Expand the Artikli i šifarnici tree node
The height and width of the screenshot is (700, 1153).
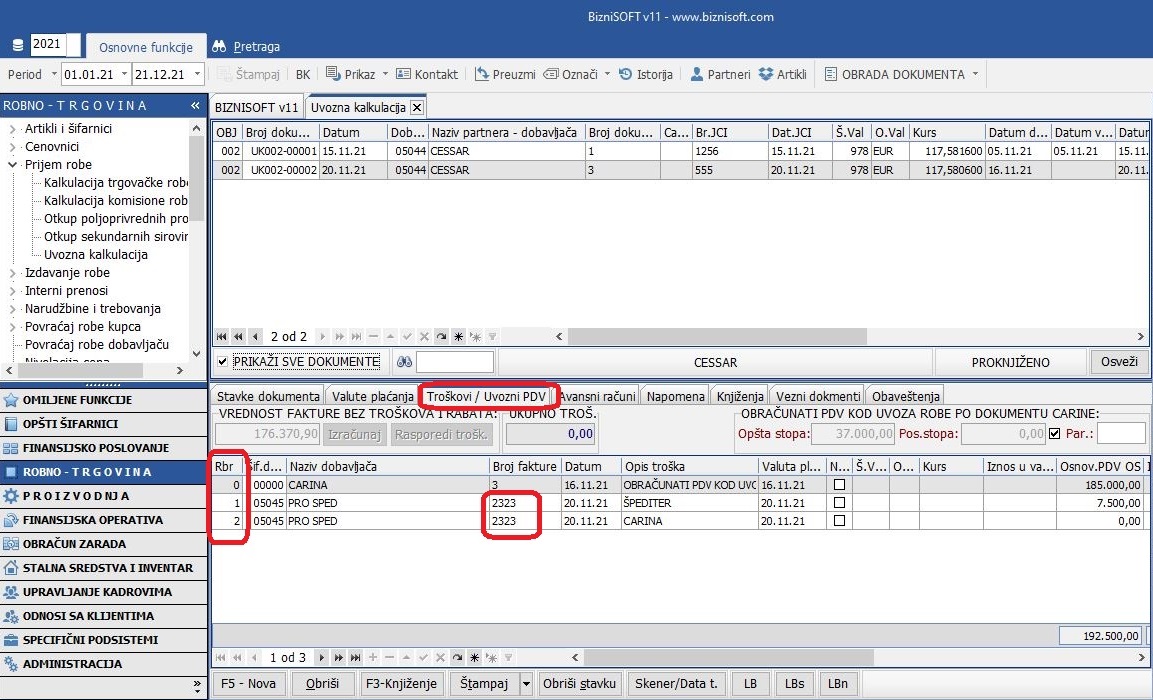coord(13,129)
